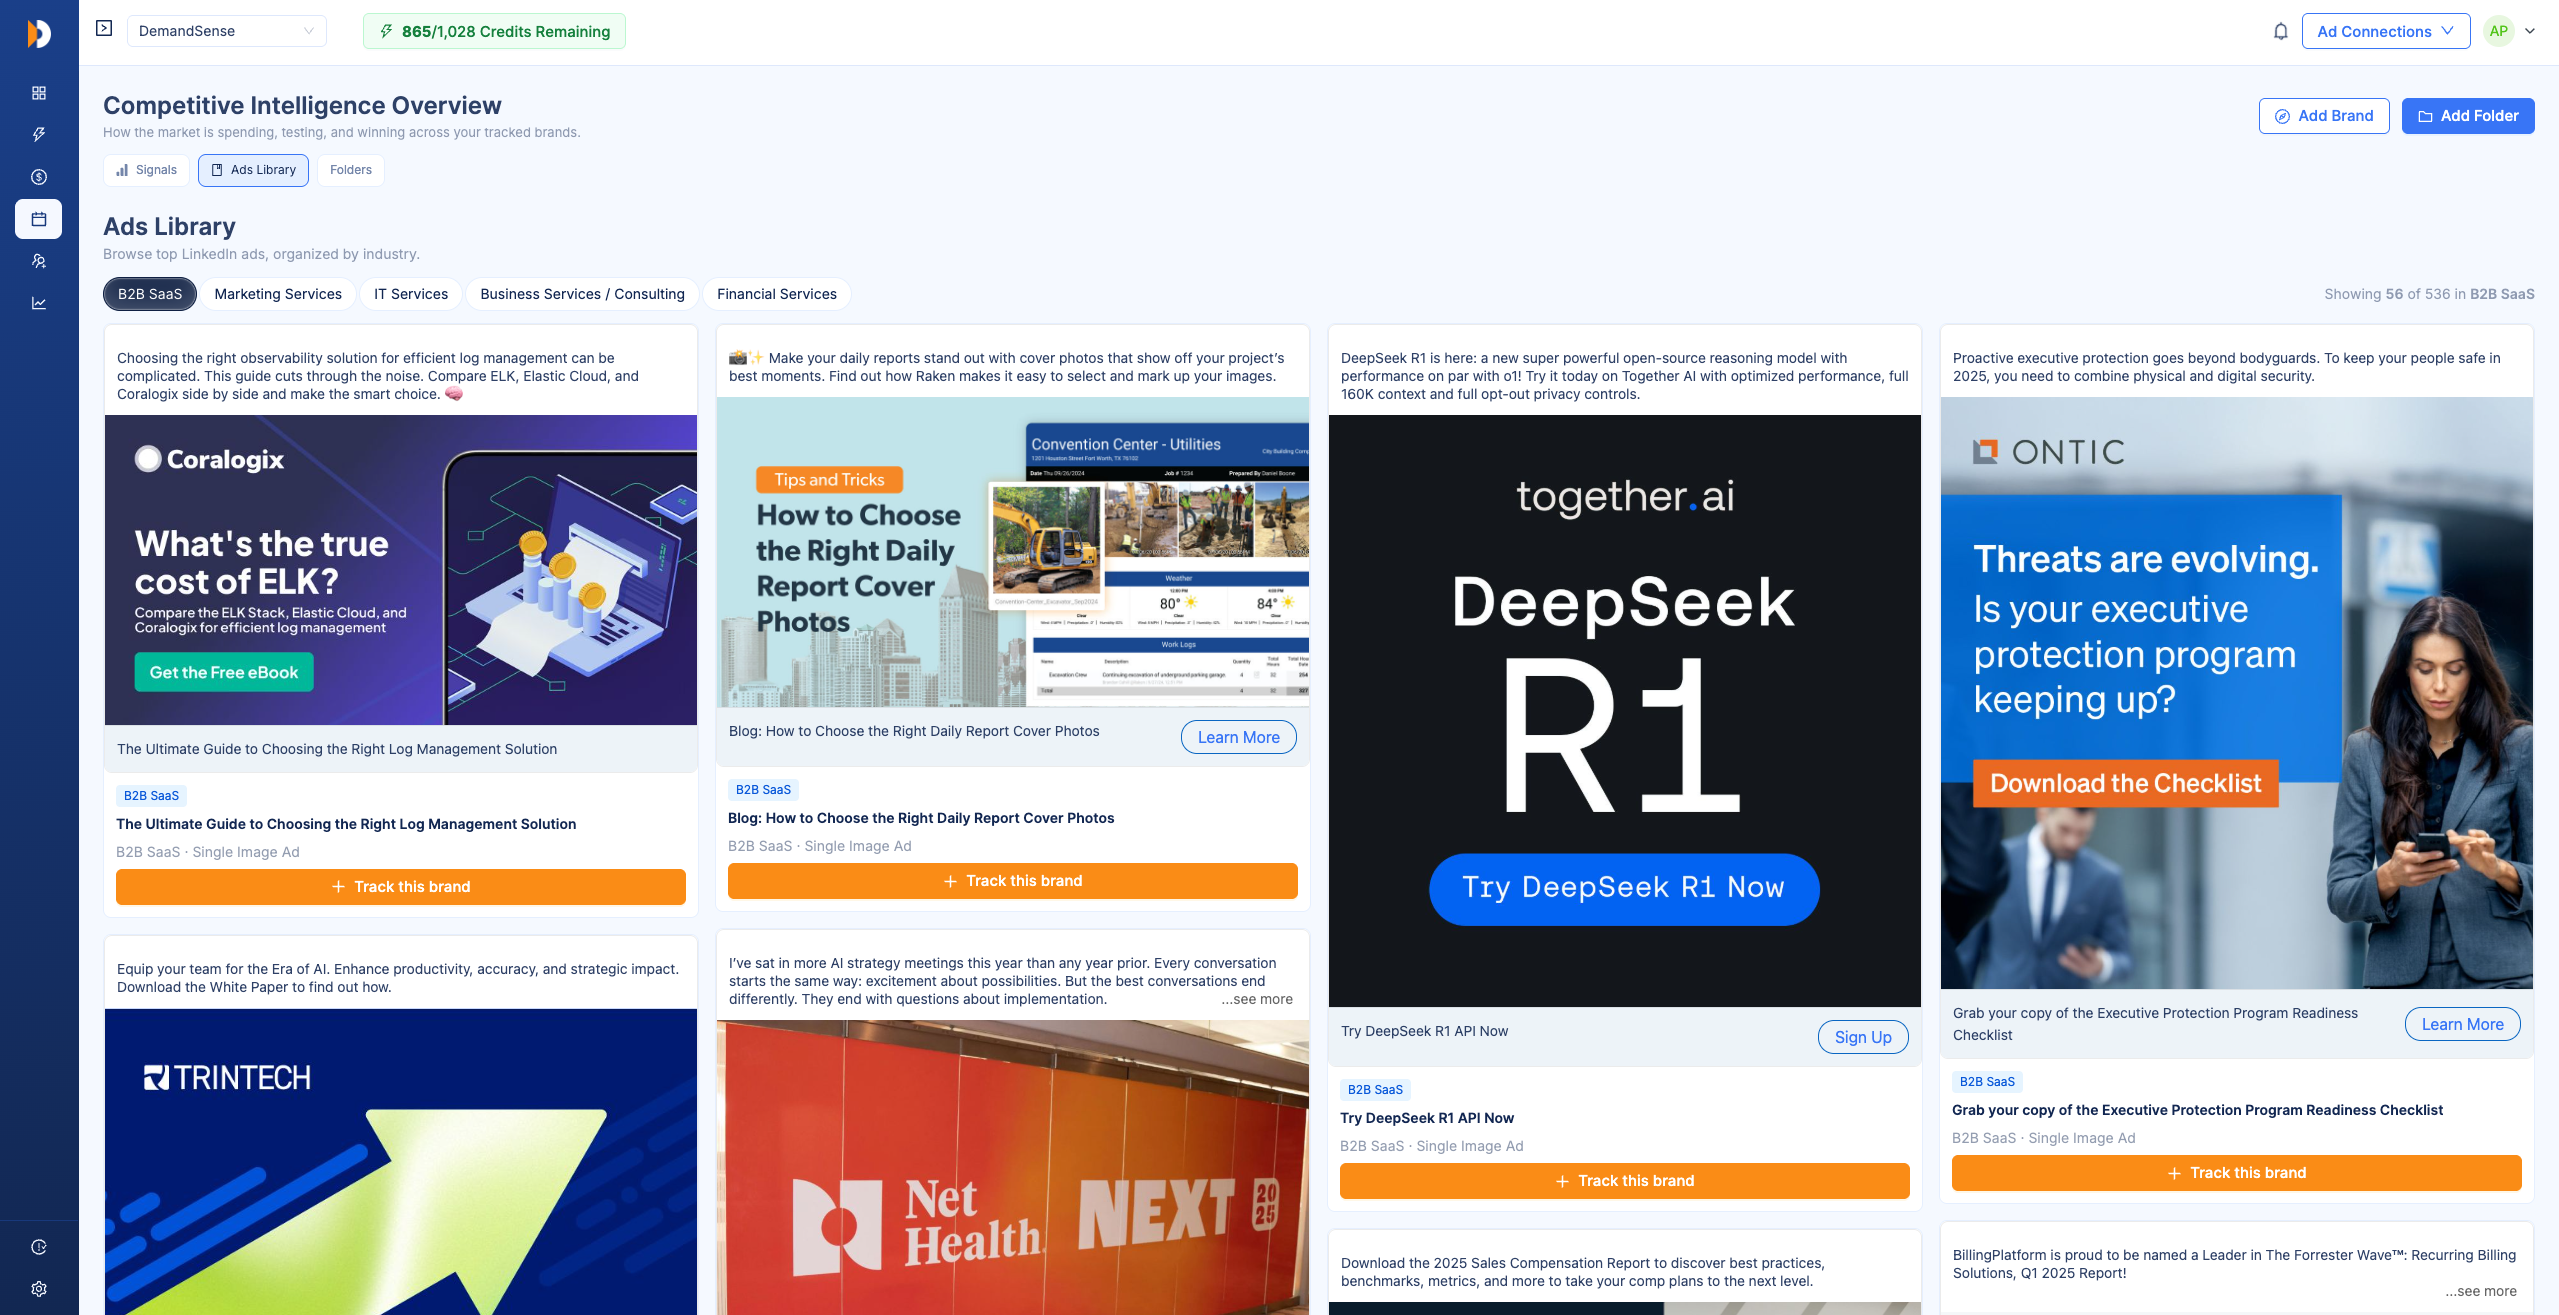Open the lightning bolt sidebar icon
This screenshot has width=2559, height=1315.
tap(39, 135)
